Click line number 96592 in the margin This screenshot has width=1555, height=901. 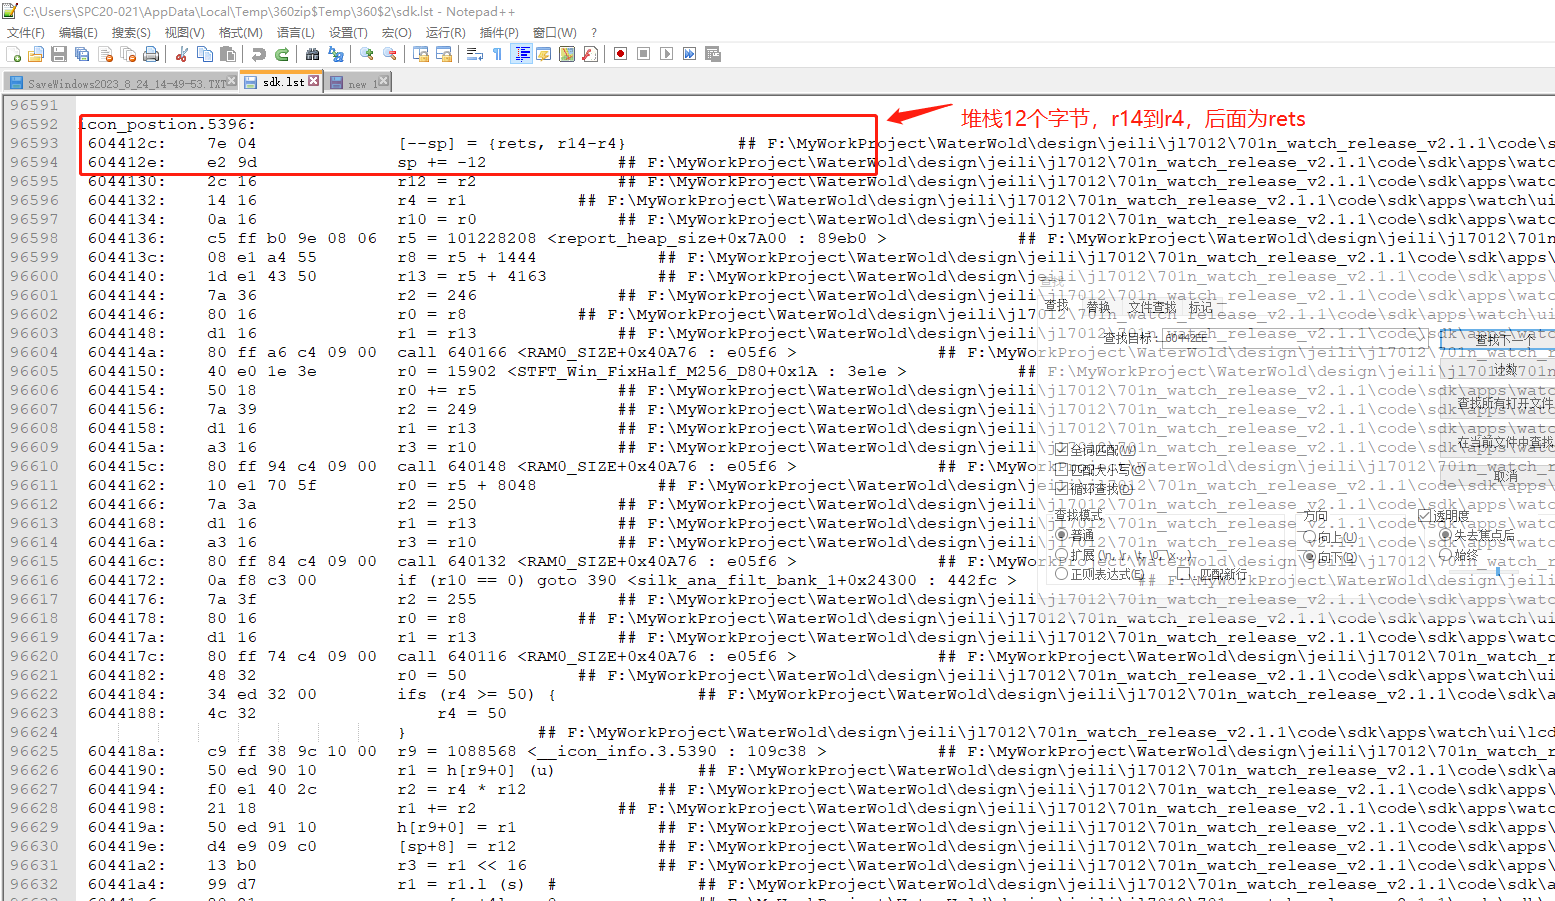(x=34, y=124)
